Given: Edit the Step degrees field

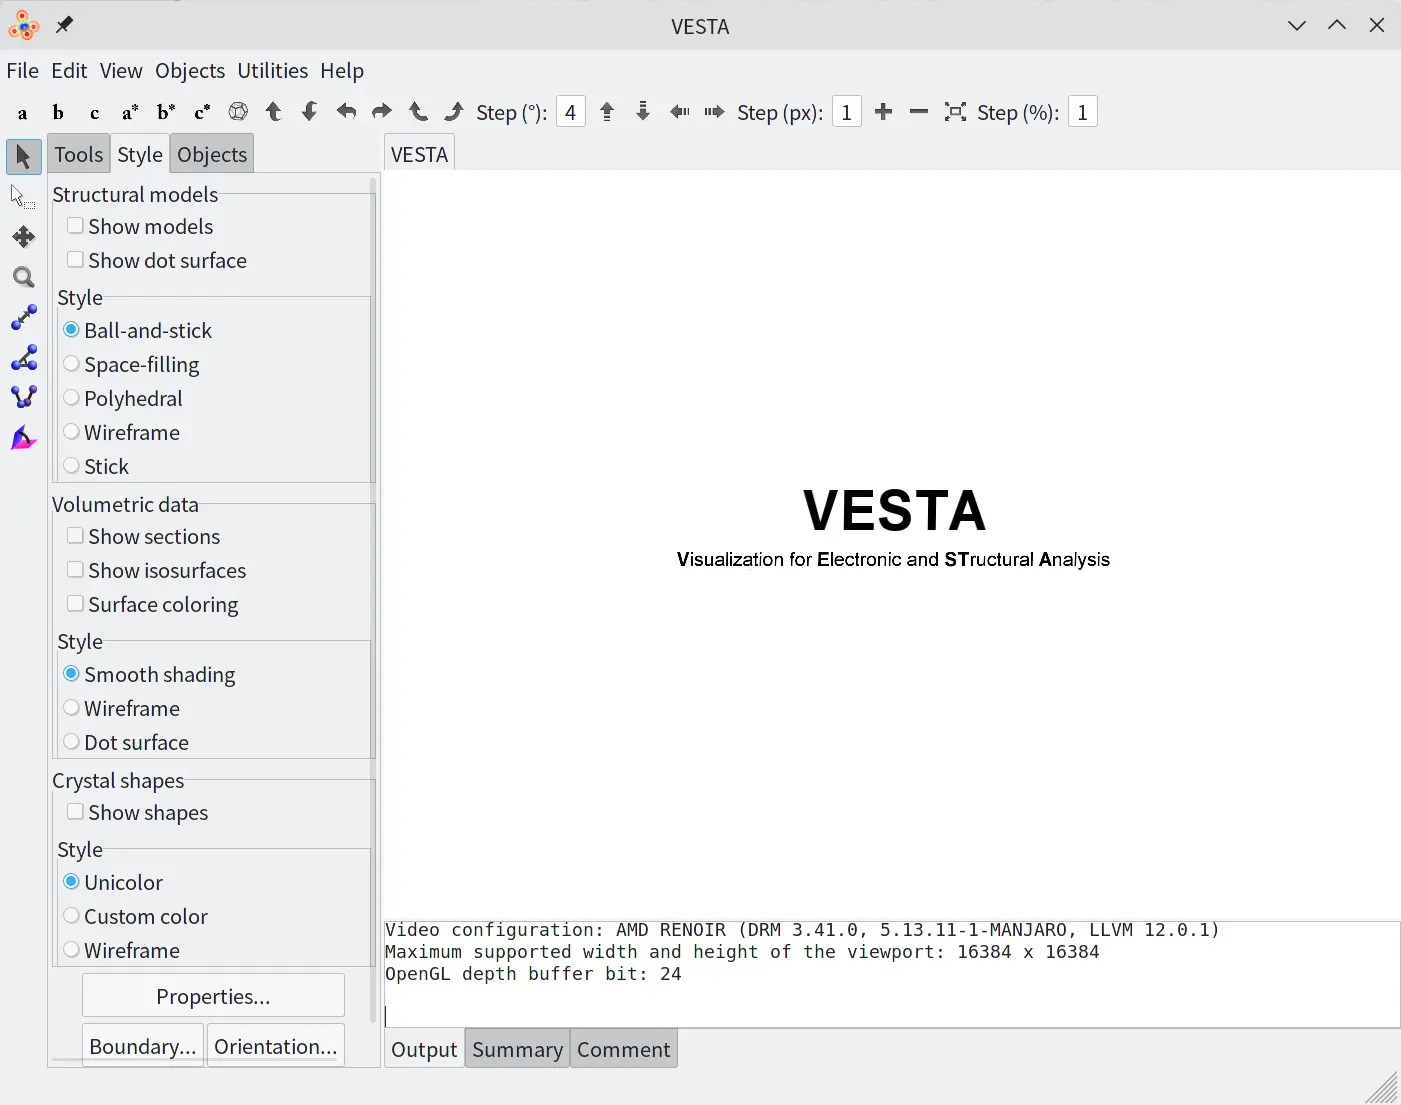Looking at the screenshot, I should [x=570, y=112].
